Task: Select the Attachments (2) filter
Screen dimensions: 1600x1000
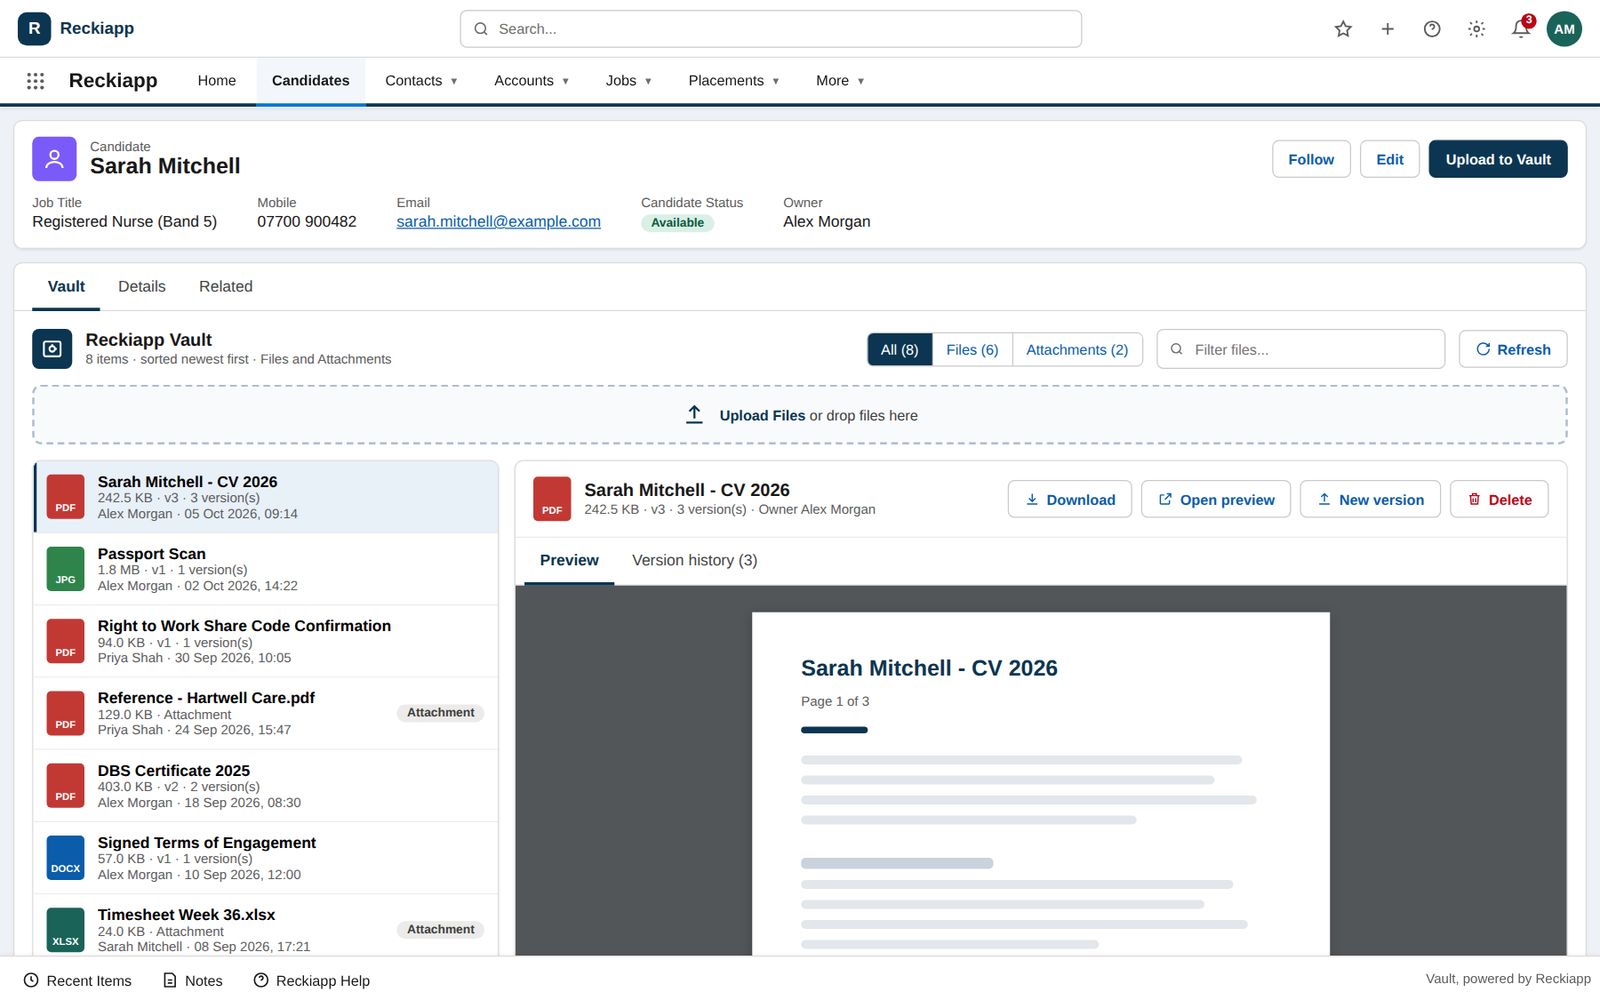Action: click(x=1077, y=350)
